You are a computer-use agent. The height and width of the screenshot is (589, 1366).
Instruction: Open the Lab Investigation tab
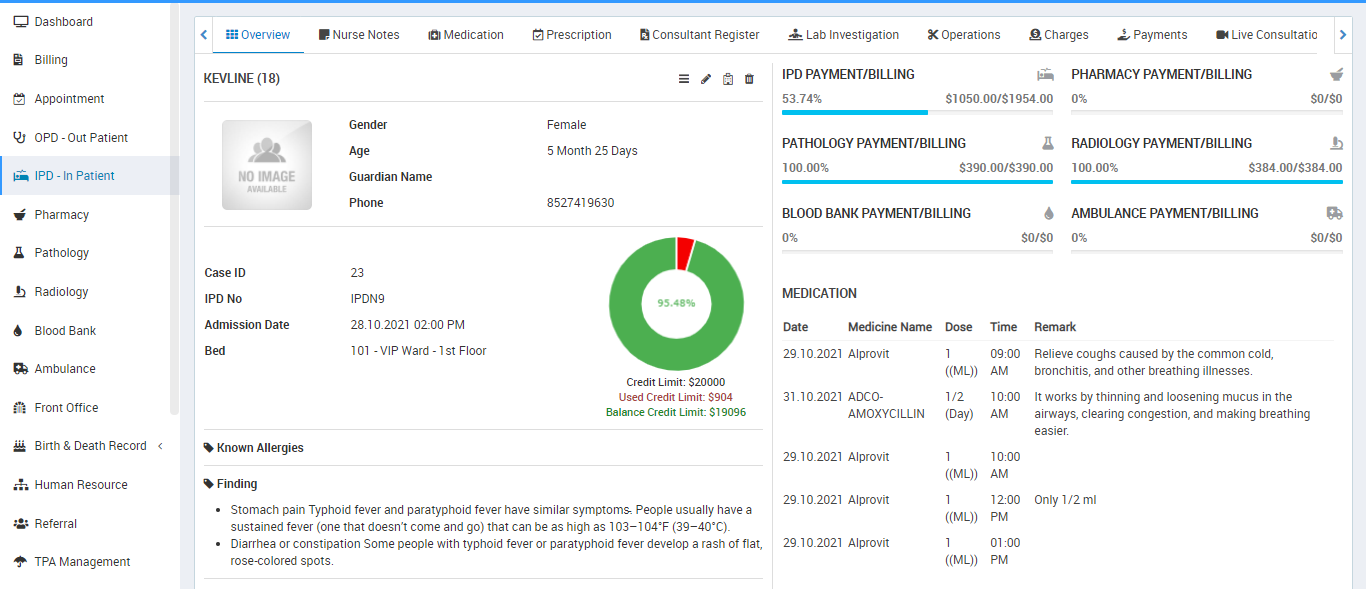pos(843,35)
